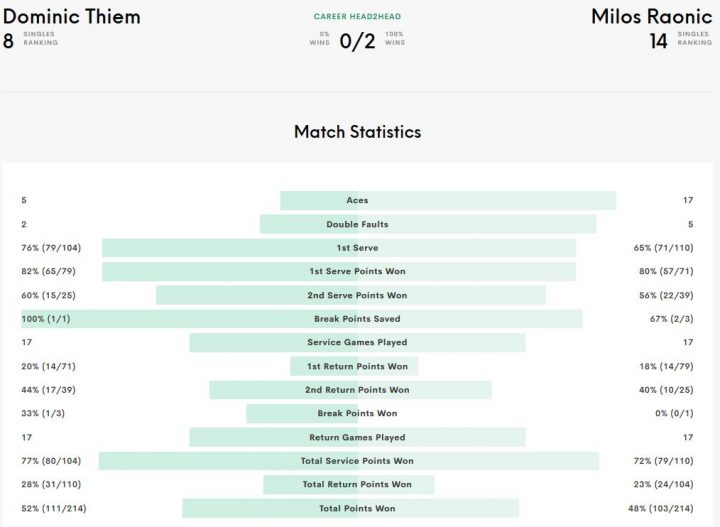Select 1st Return Points Won bar

click(x=354, y=366)
